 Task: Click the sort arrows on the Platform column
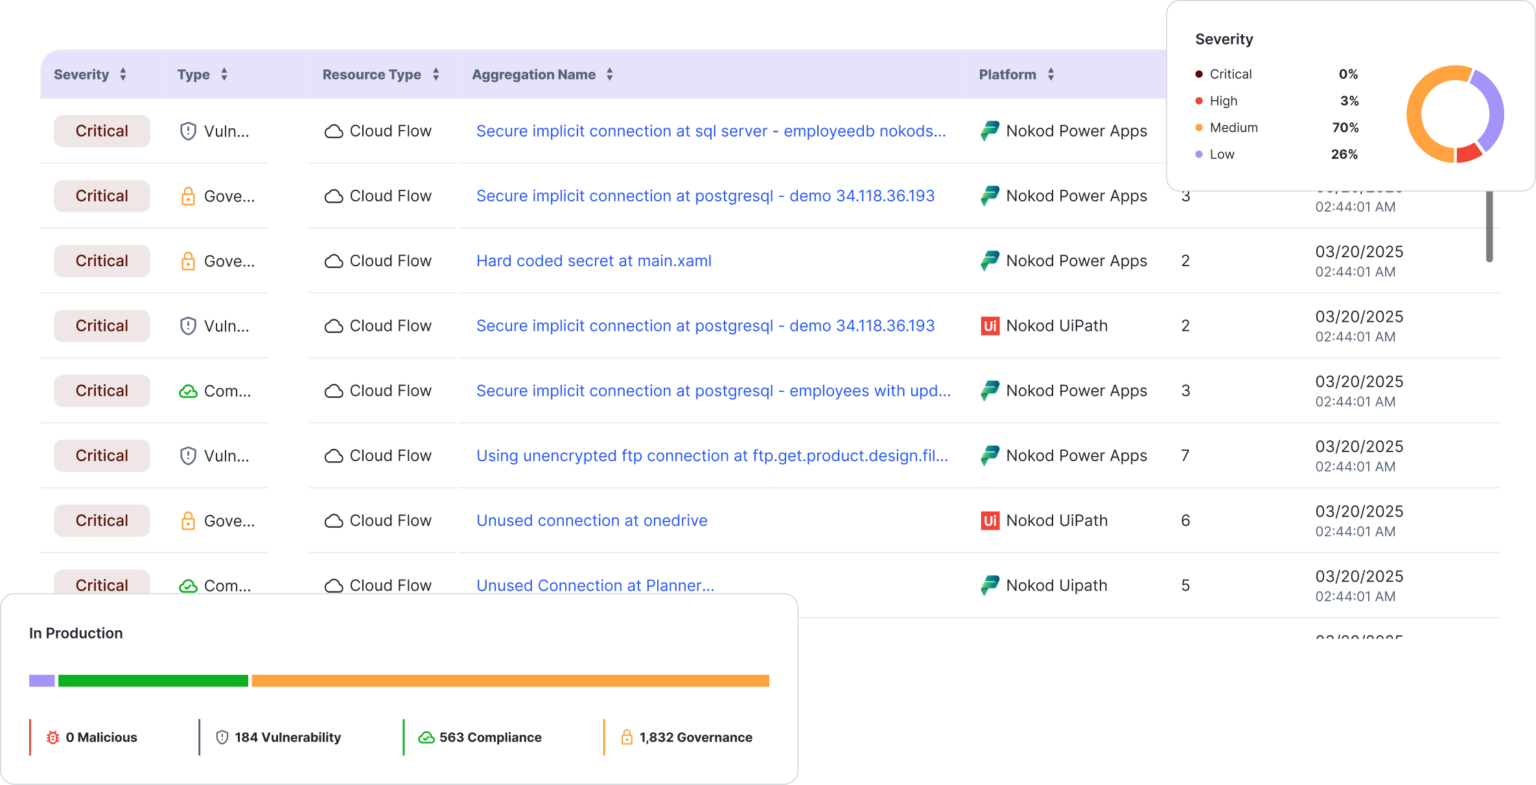[1050, 74]
